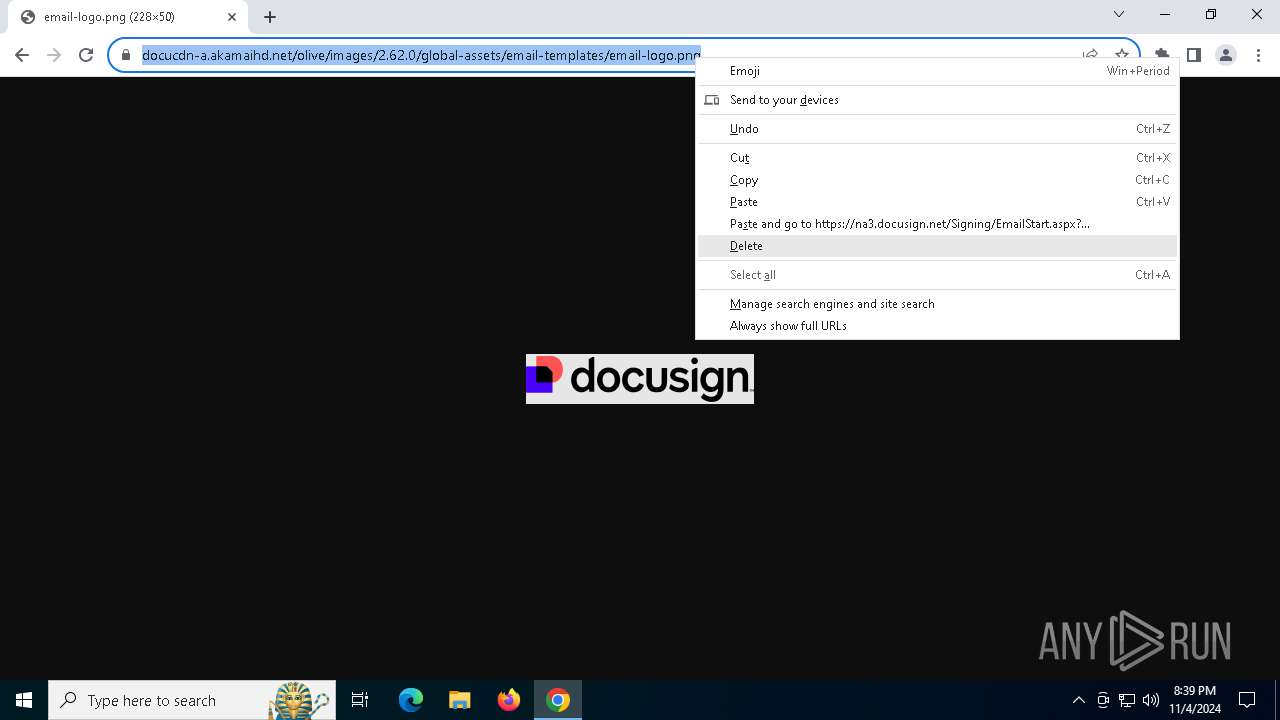Open Chrome's three-dot menu
The width and height of the screenshot is (1280, 720).
coord(1258,55)
